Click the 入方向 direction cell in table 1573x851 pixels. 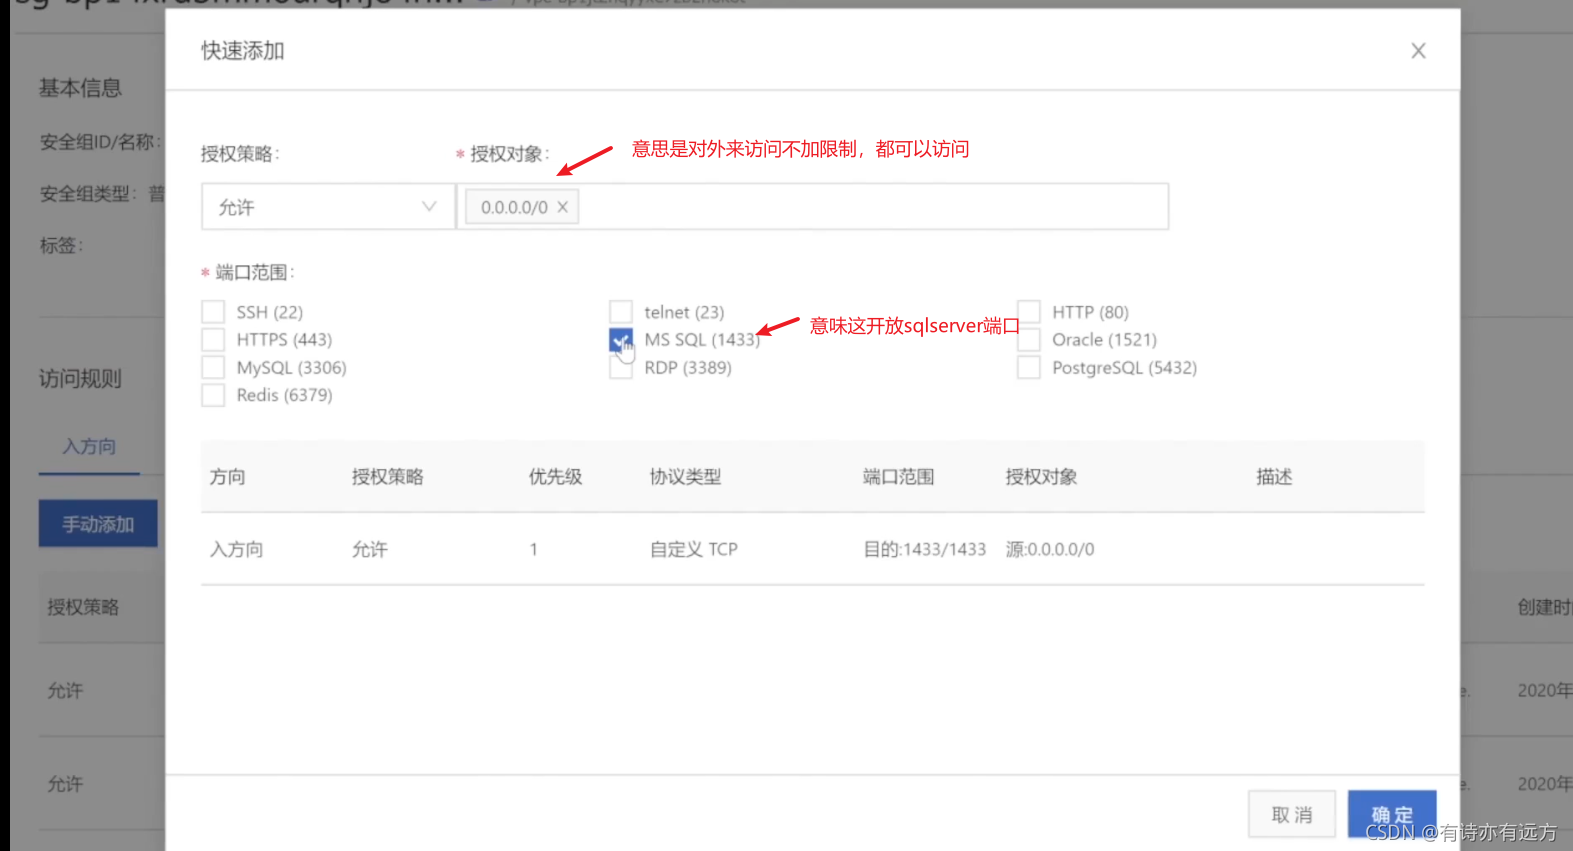pos(237,549)
